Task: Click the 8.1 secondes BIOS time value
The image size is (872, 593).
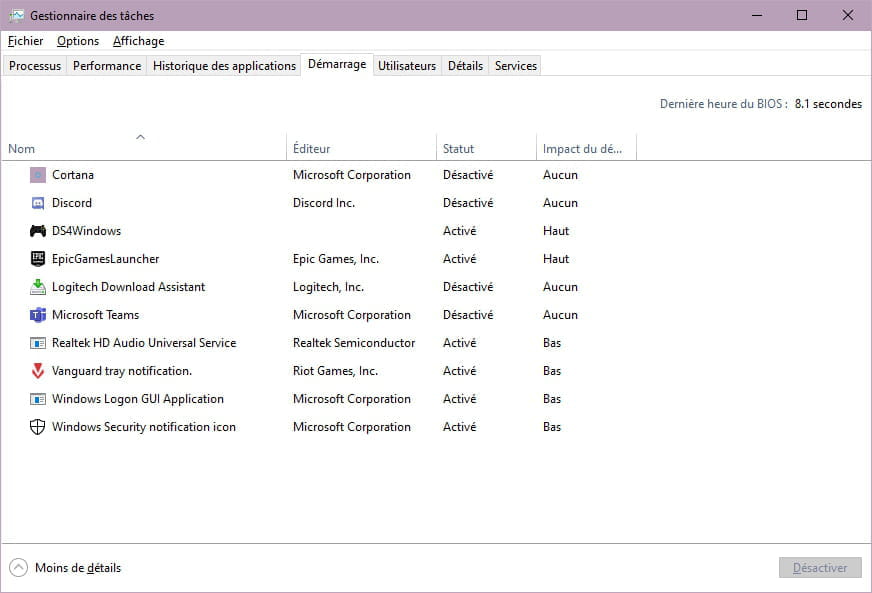Action: [x=828, y=104]
